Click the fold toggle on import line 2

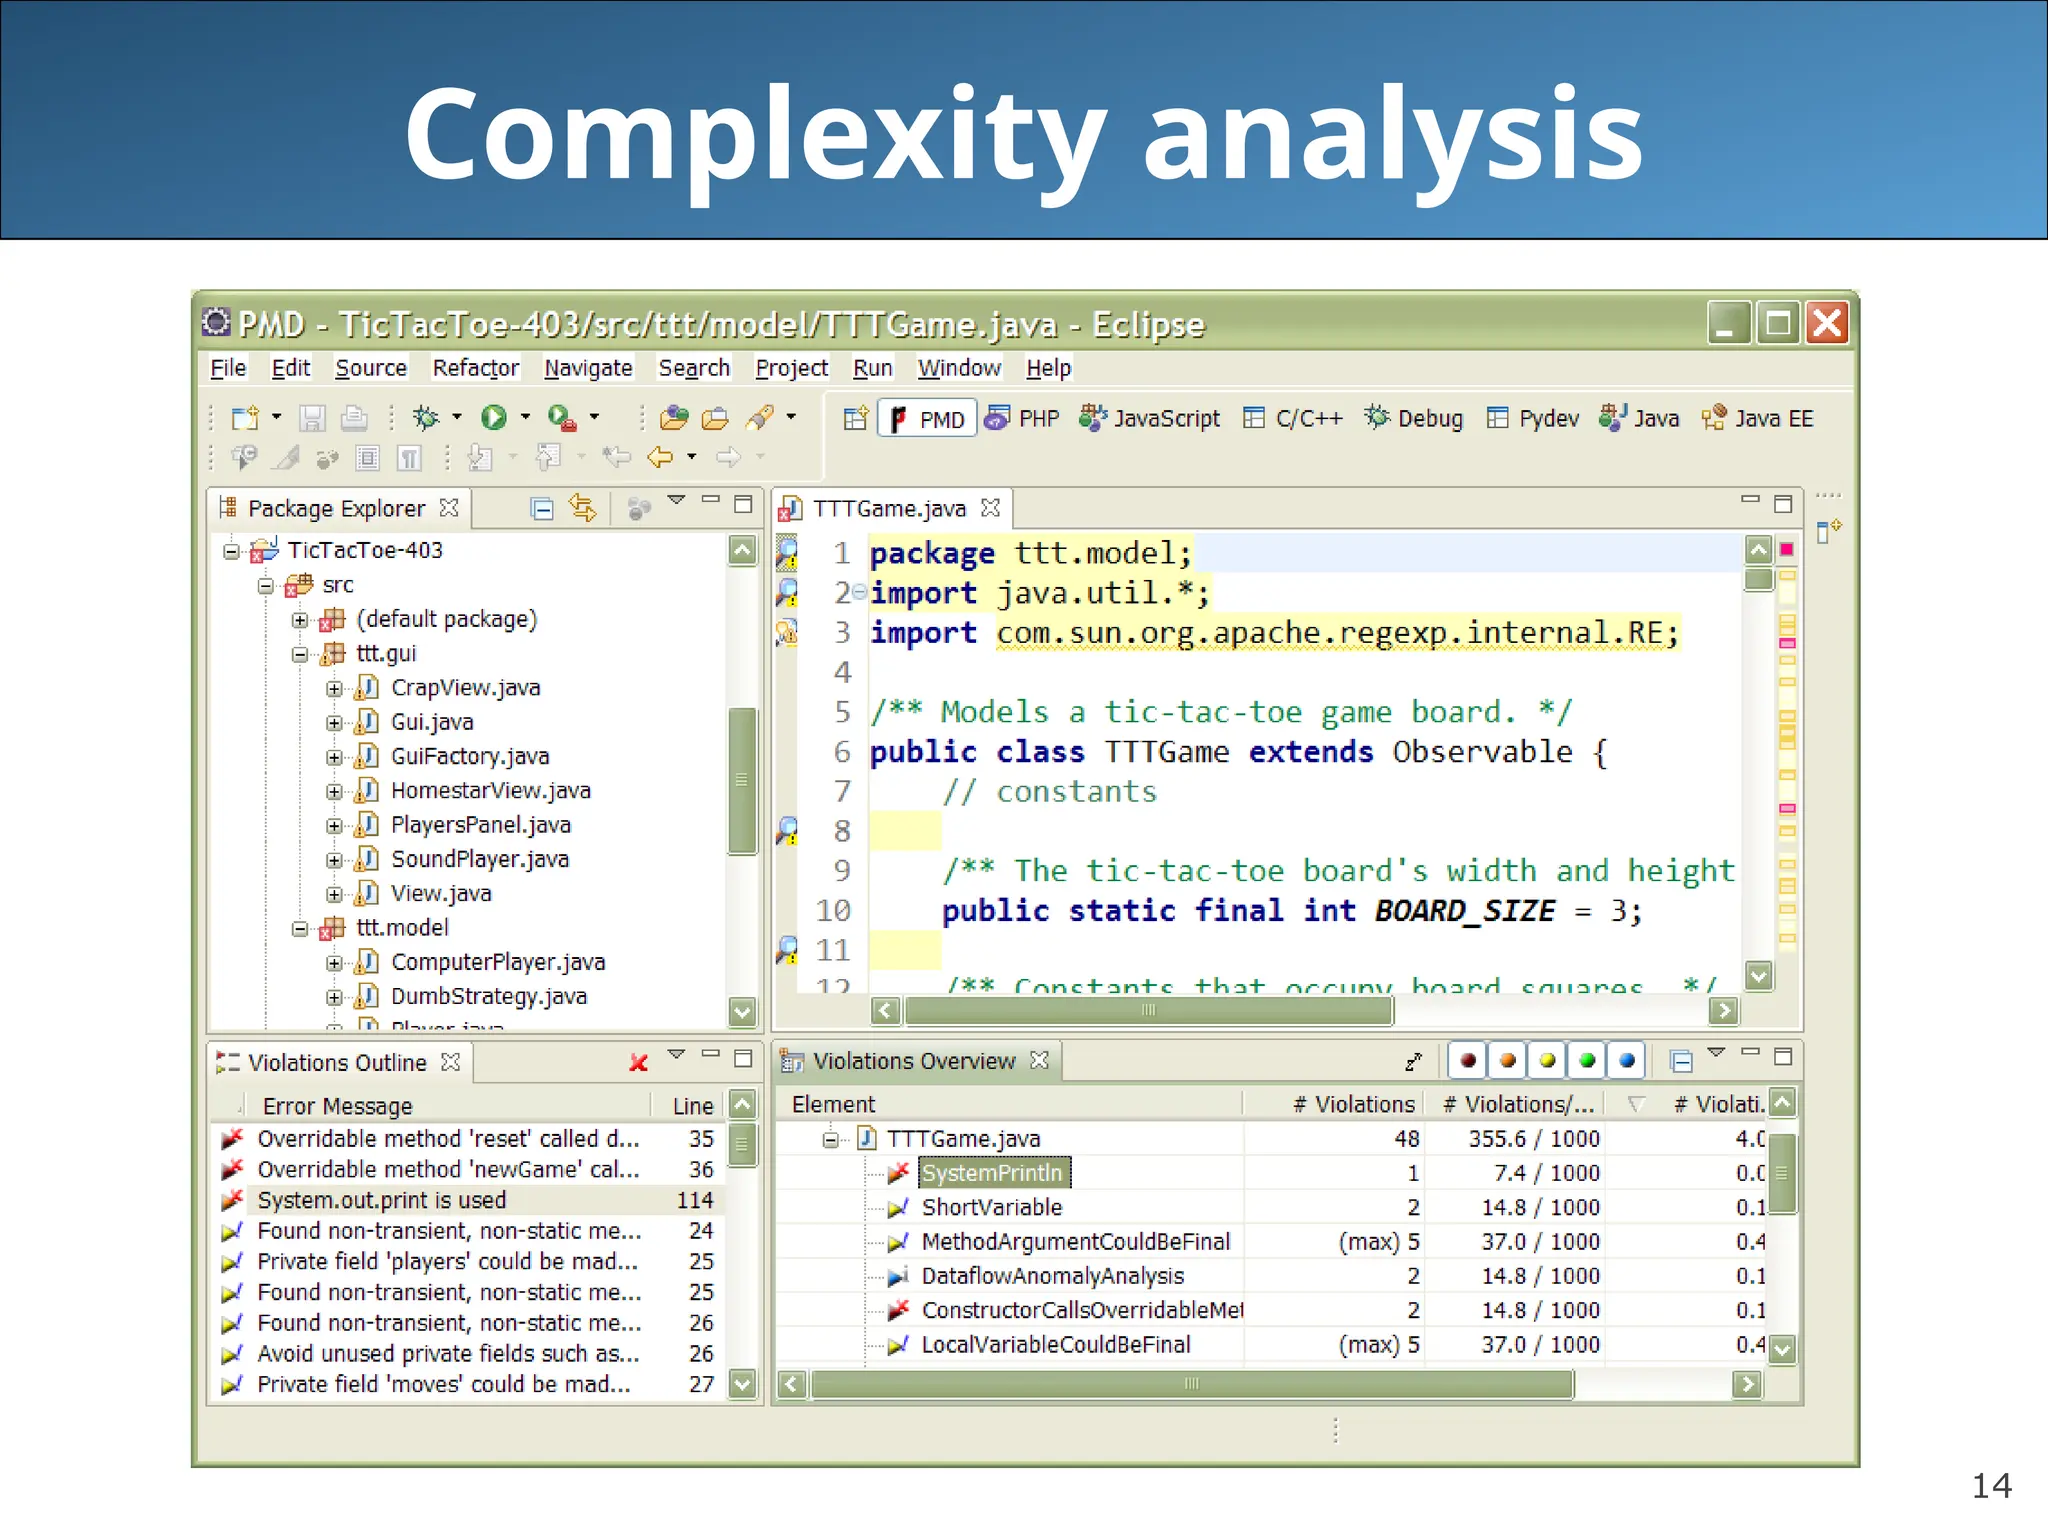pos(859,592)
